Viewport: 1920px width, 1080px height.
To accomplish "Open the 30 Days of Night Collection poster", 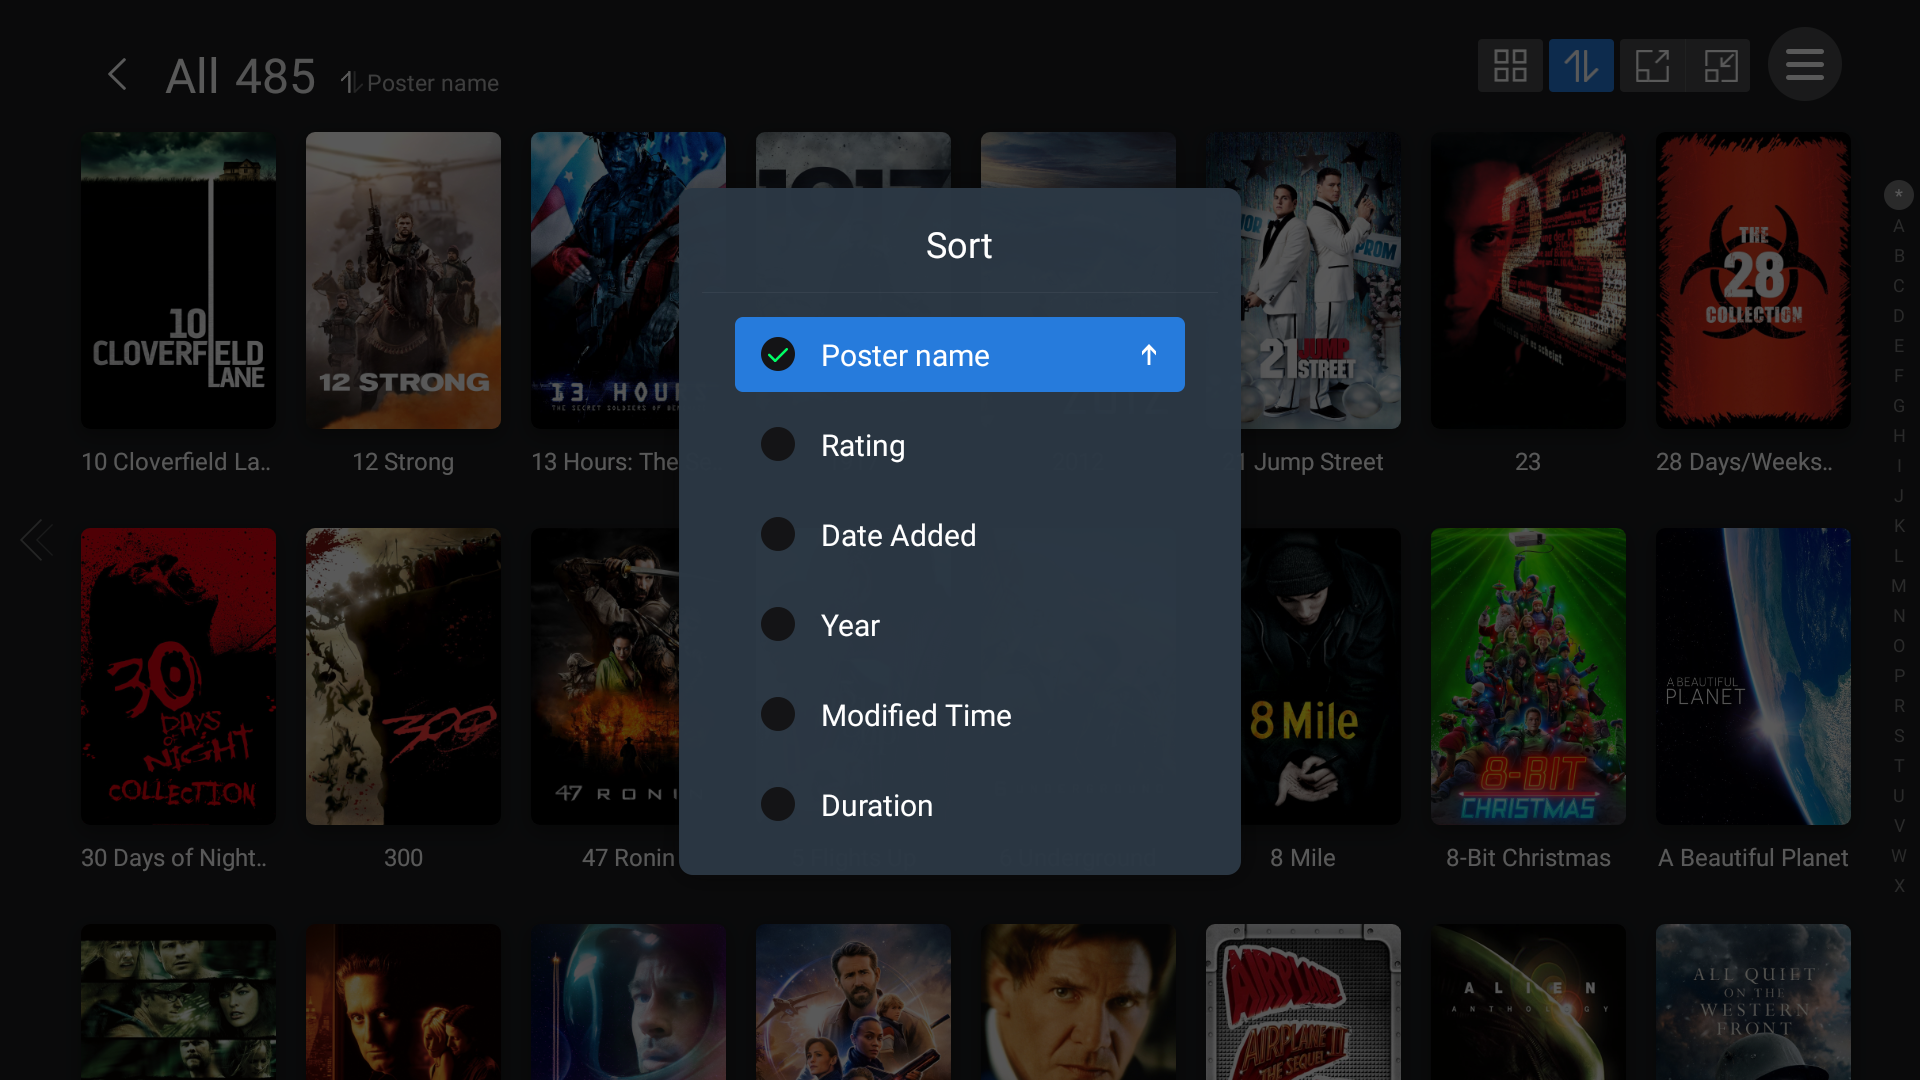I will click(178, 676).
